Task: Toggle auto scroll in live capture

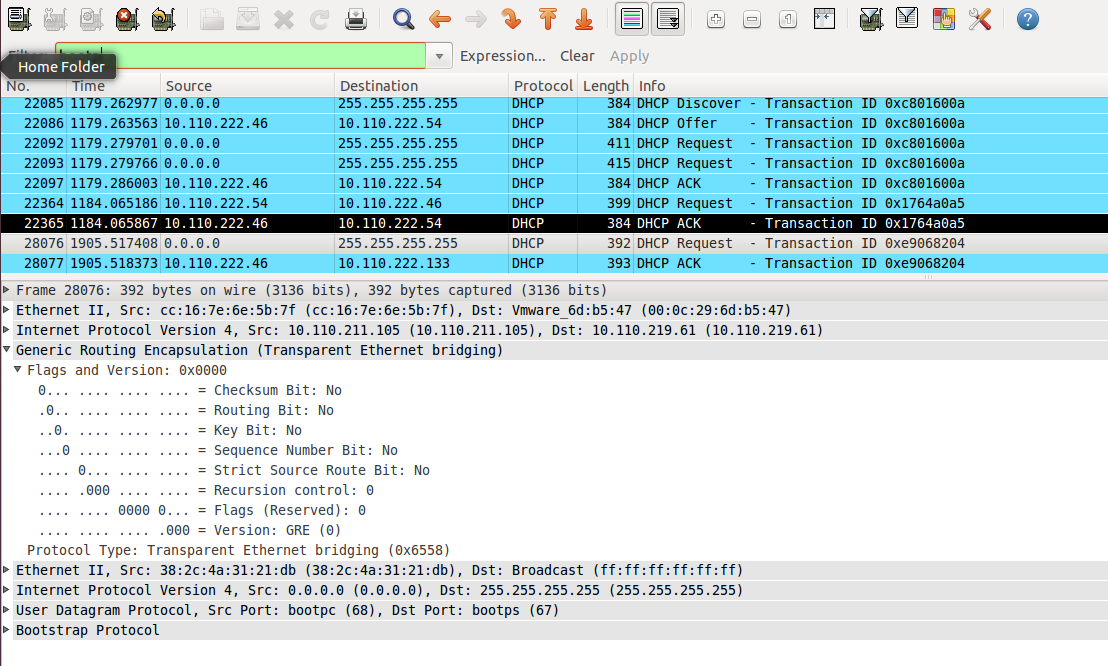Action: pos(667,19)
